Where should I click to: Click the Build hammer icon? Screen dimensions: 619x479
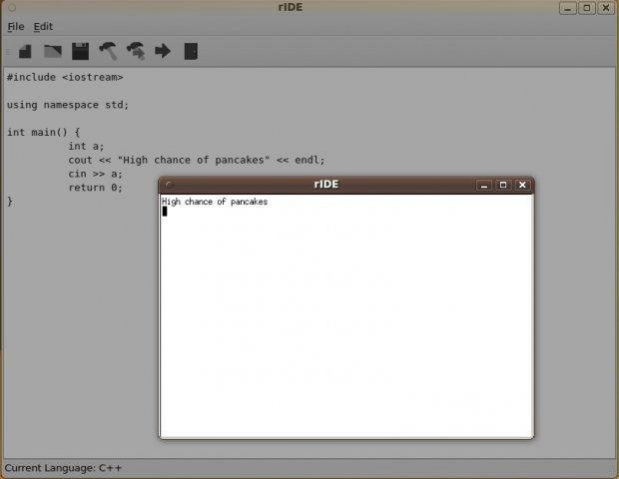tap(108, 51)
